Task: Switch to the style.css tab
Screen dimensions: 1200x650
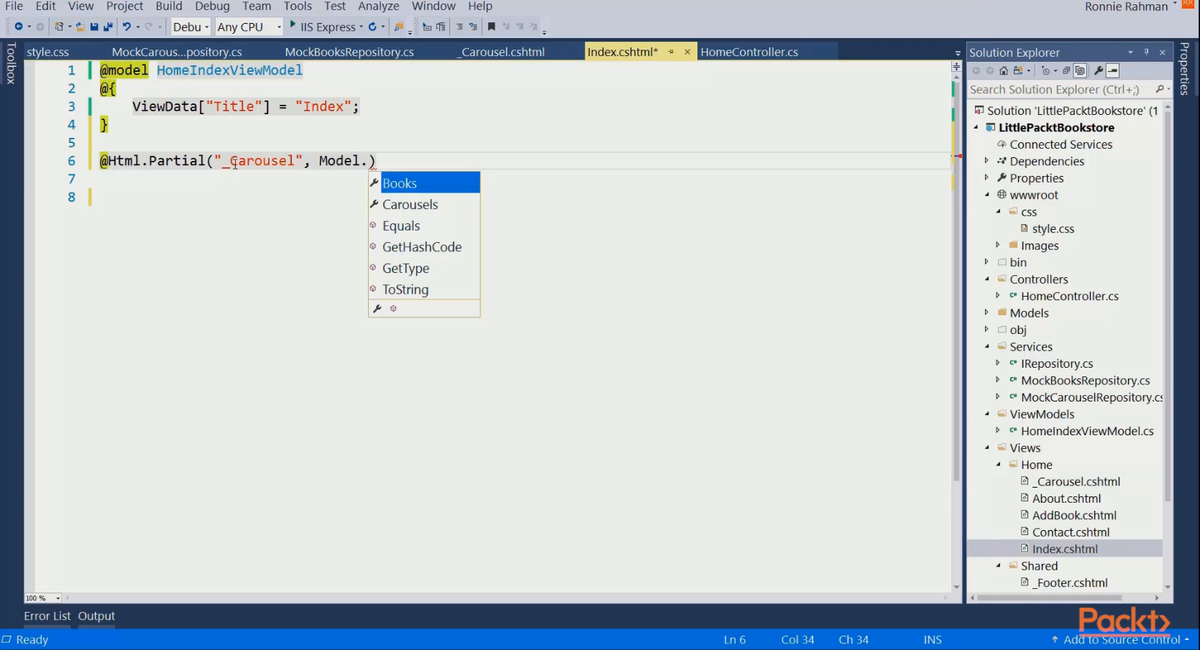Action: (x=48, y=52)
